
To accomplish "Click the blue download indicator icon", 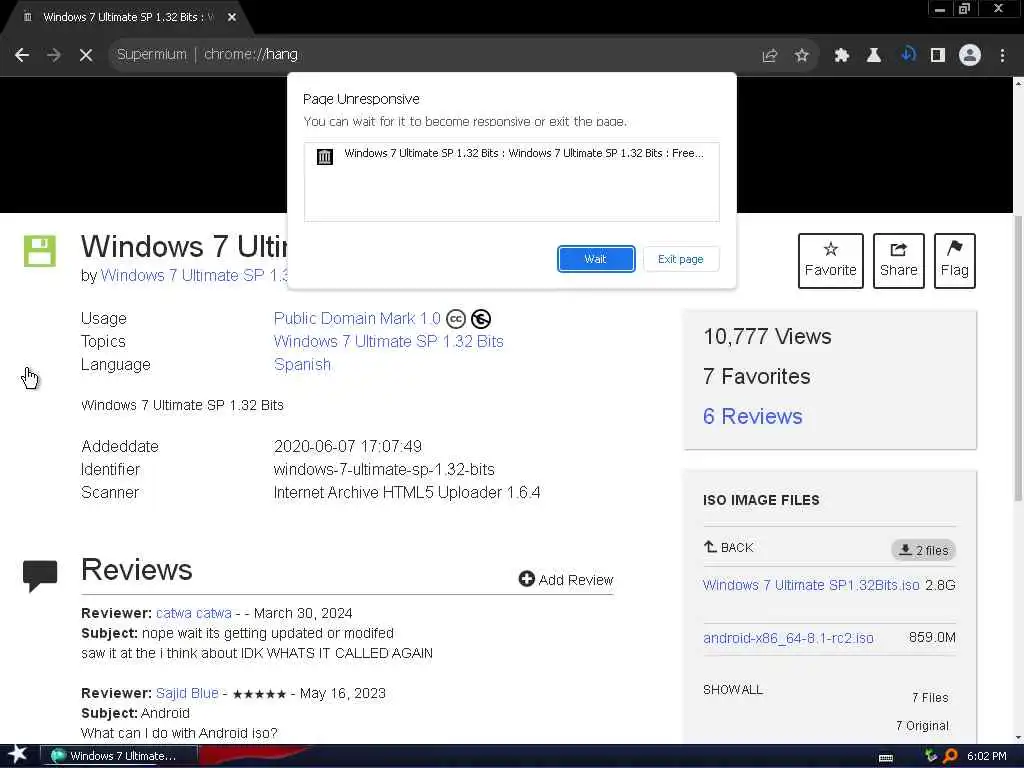I will (908, 54).
